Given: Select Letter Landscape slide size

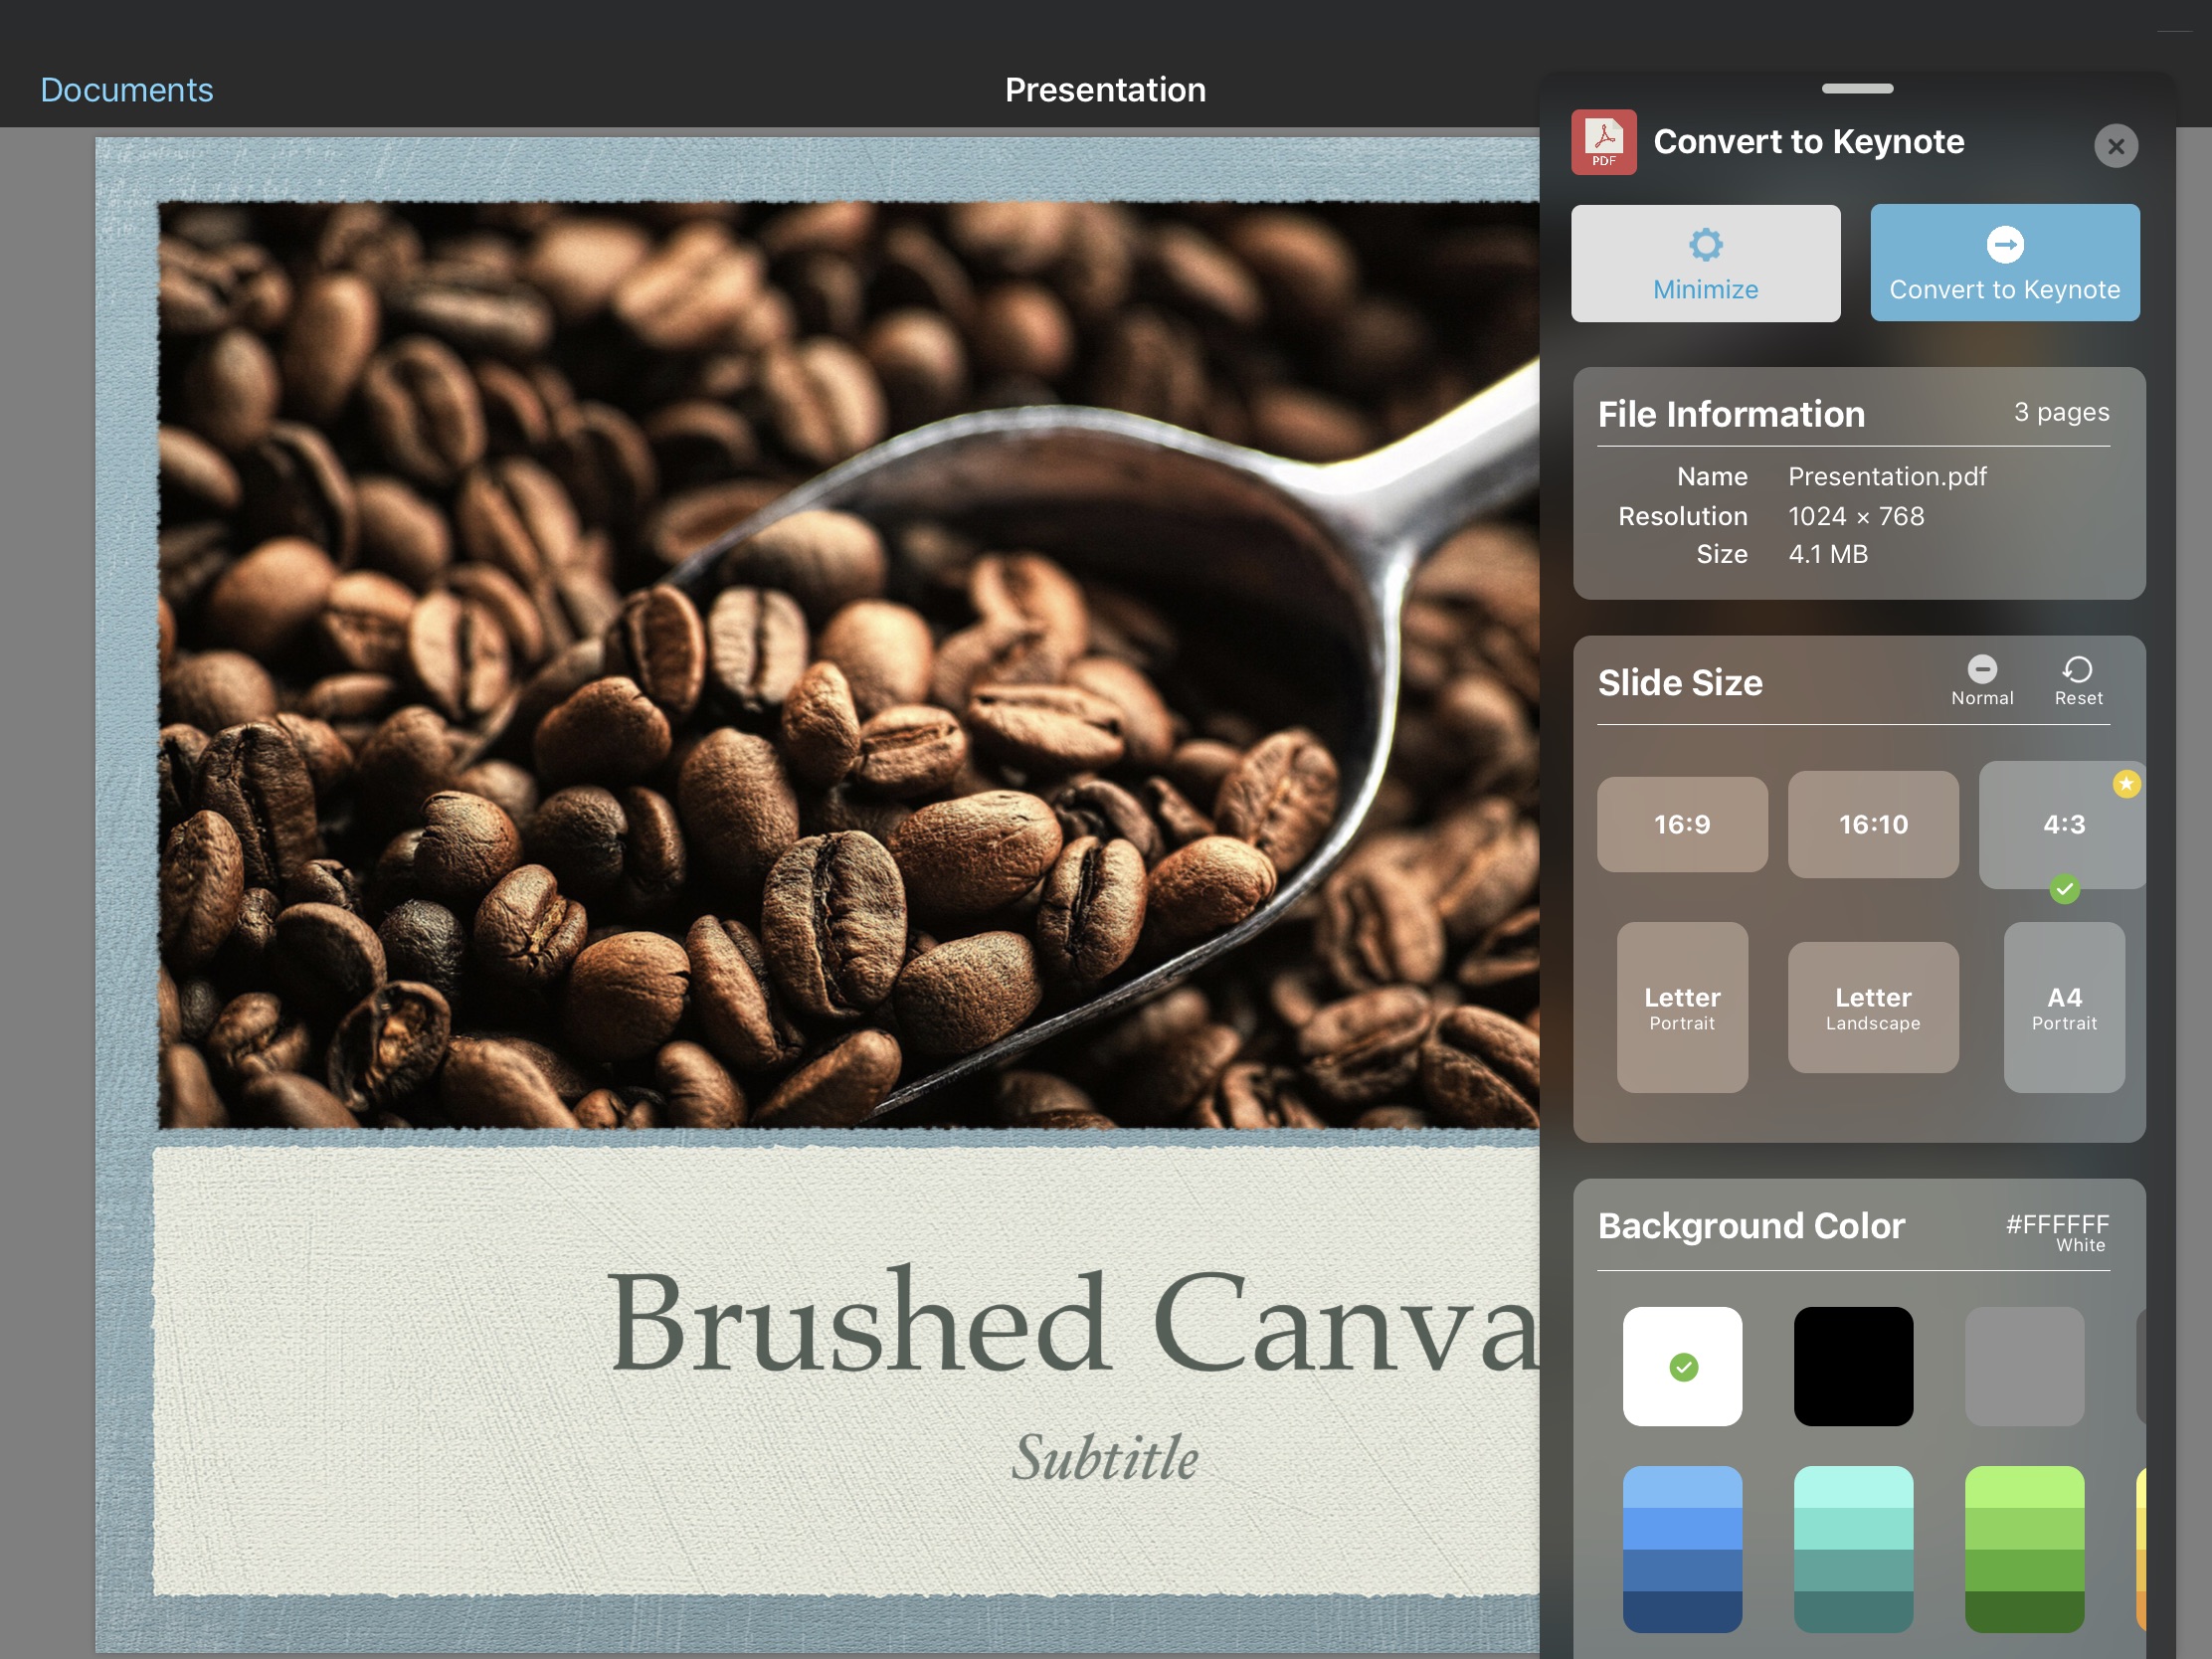Looking at the screenshot, I should 1872,1008.
